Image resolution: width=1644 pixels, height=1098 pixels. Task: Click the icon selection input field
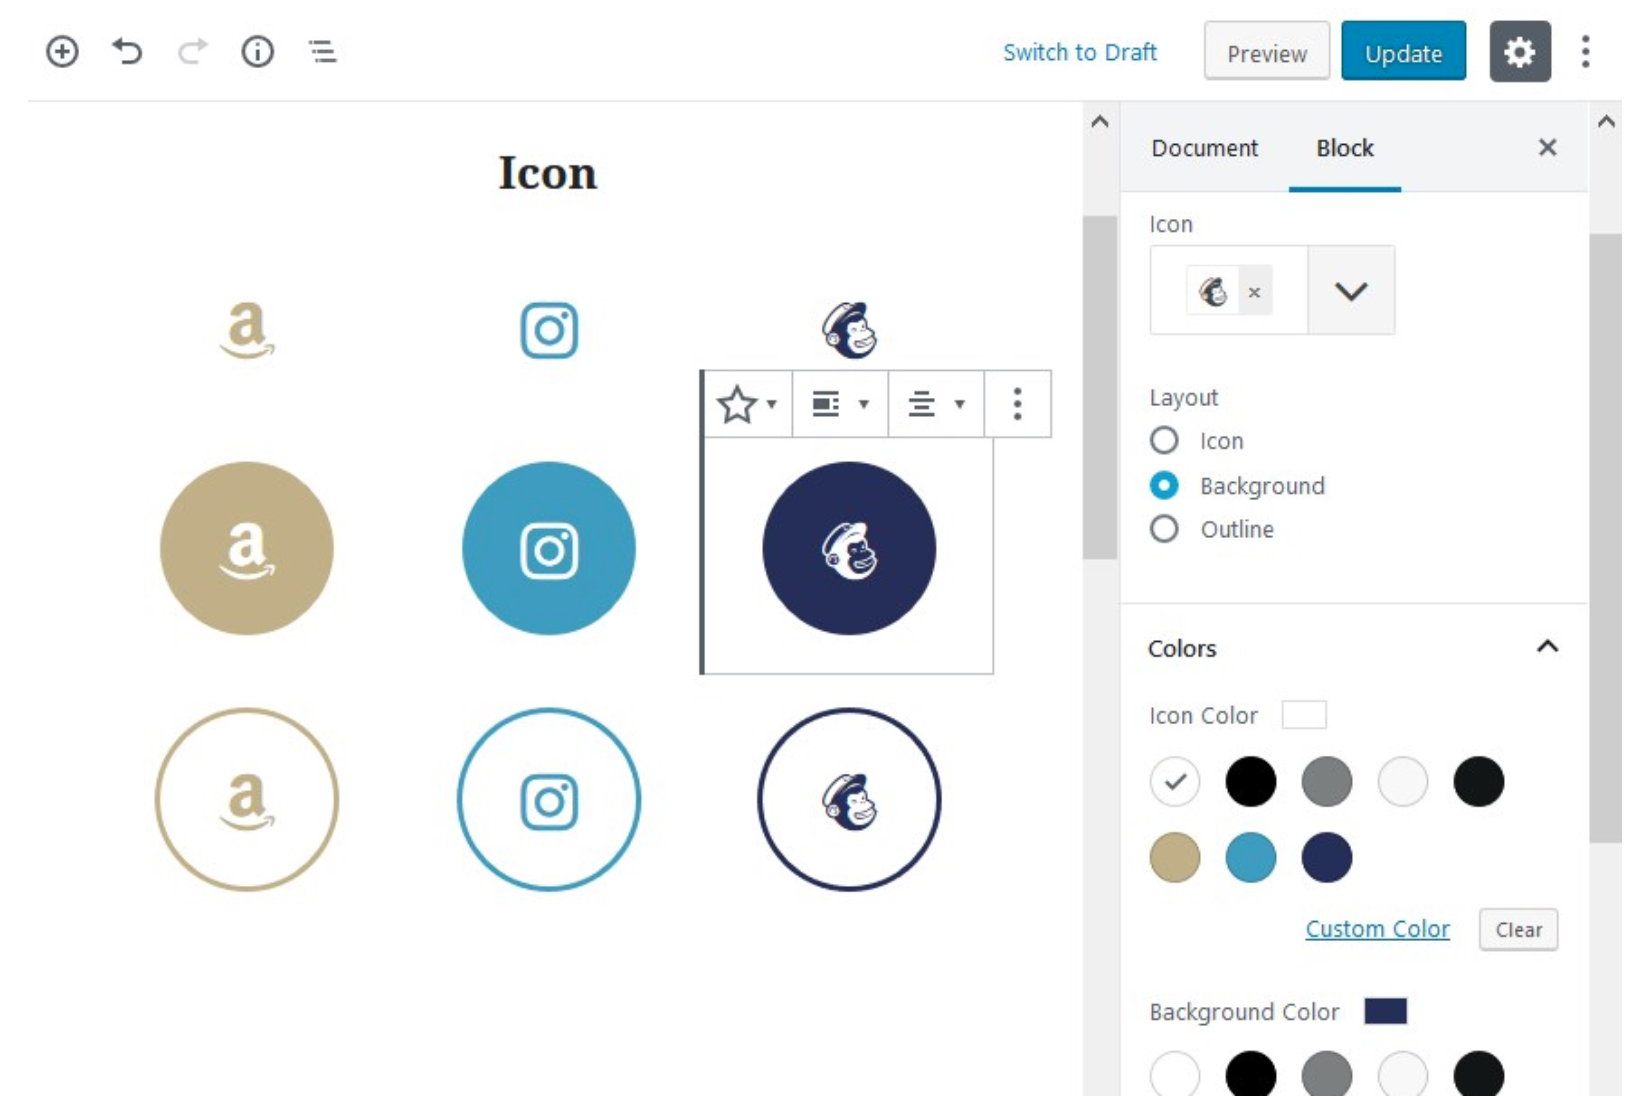coord(1229,291)
